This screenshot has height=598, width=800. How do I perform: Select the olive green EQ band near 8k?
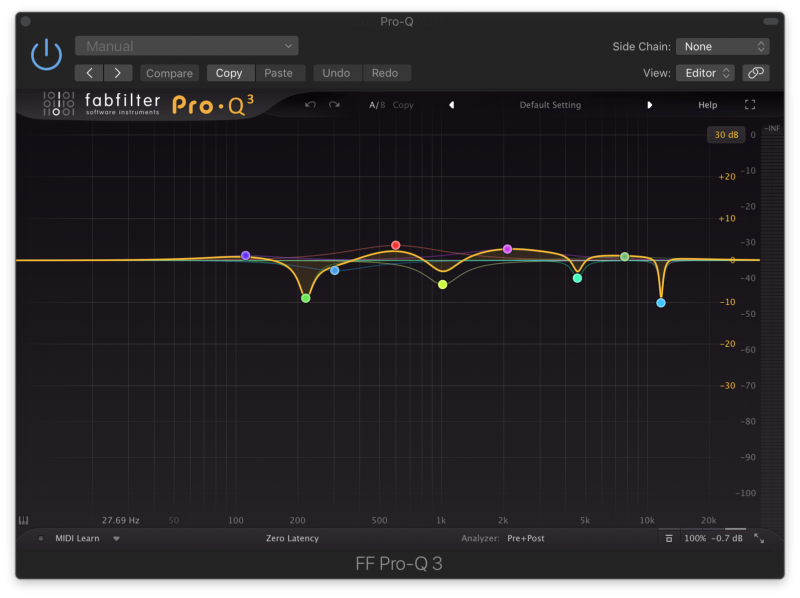click(x=624, y=257)
